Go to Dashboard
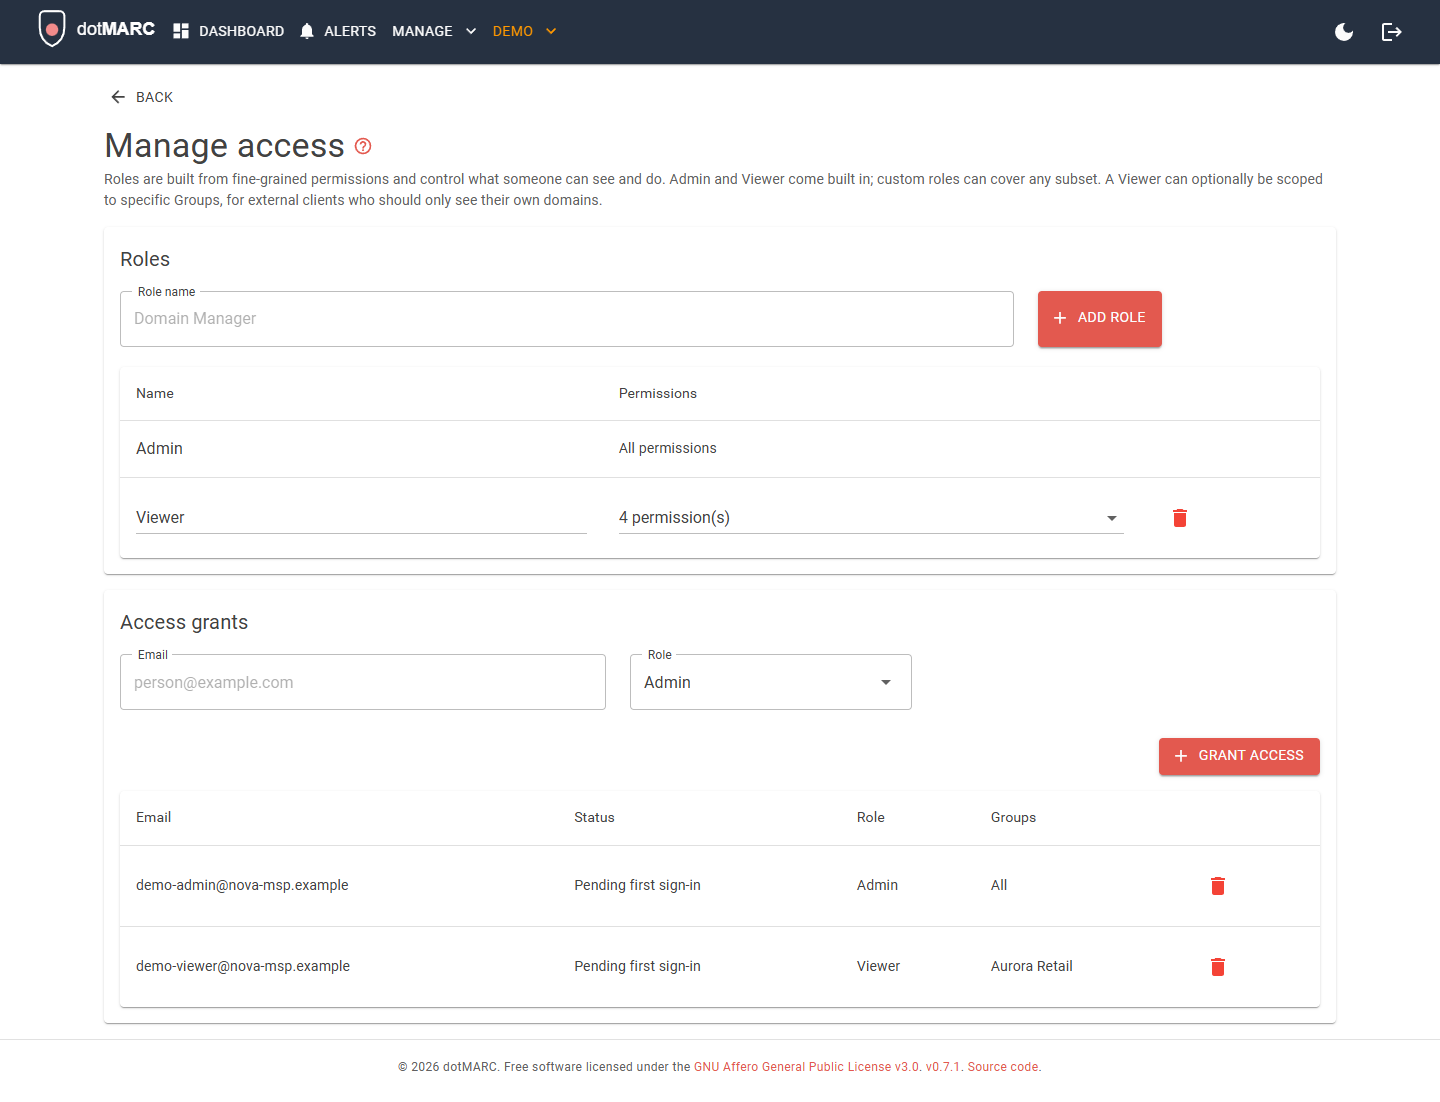Viewport: 1440px width, 1102px height. click(x=228, y=31)
